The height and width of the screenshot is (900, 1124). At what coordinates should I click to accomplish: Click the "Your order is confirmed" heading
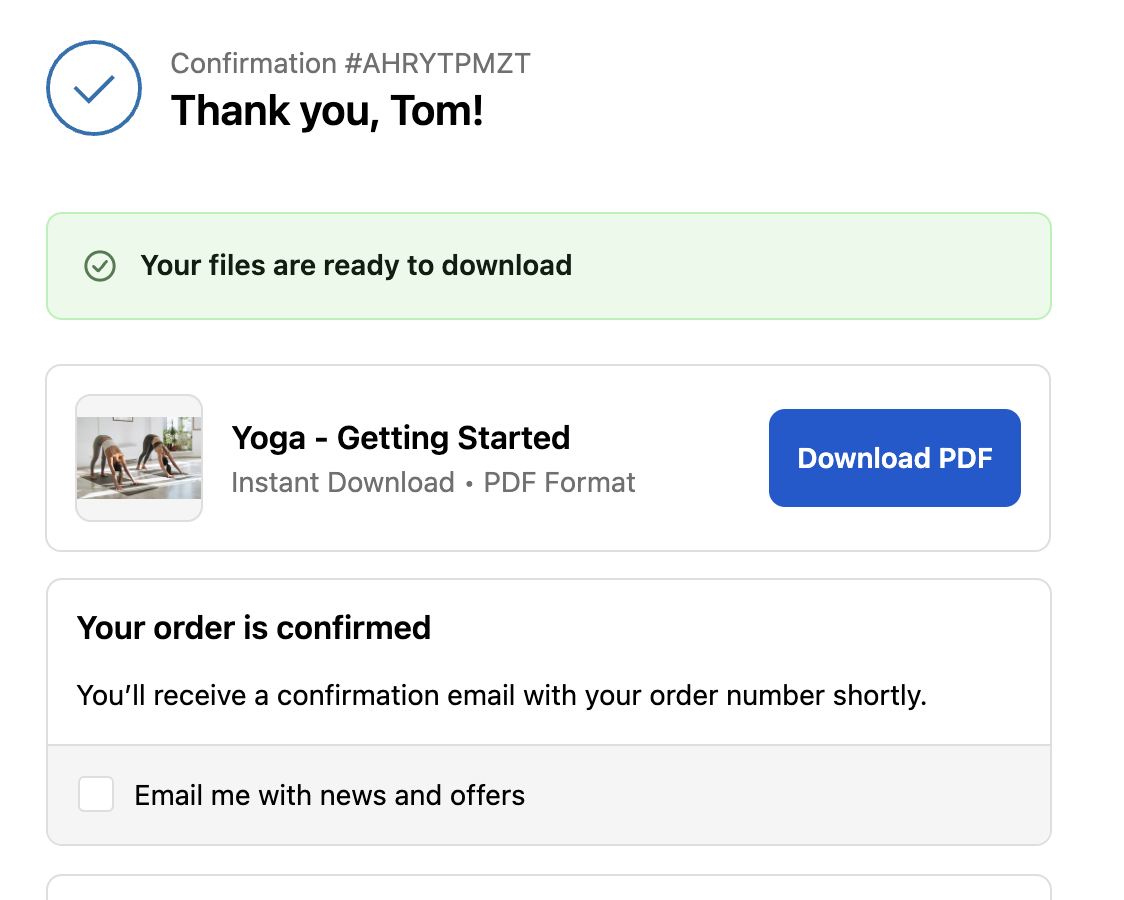pos(254,628)
